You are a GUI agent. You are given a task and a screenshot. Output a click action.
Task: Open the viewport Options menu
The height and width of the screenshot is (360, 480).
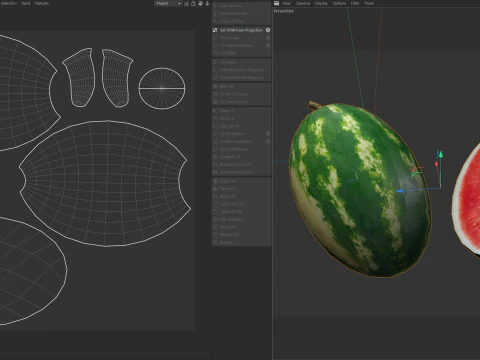(339, 3)
